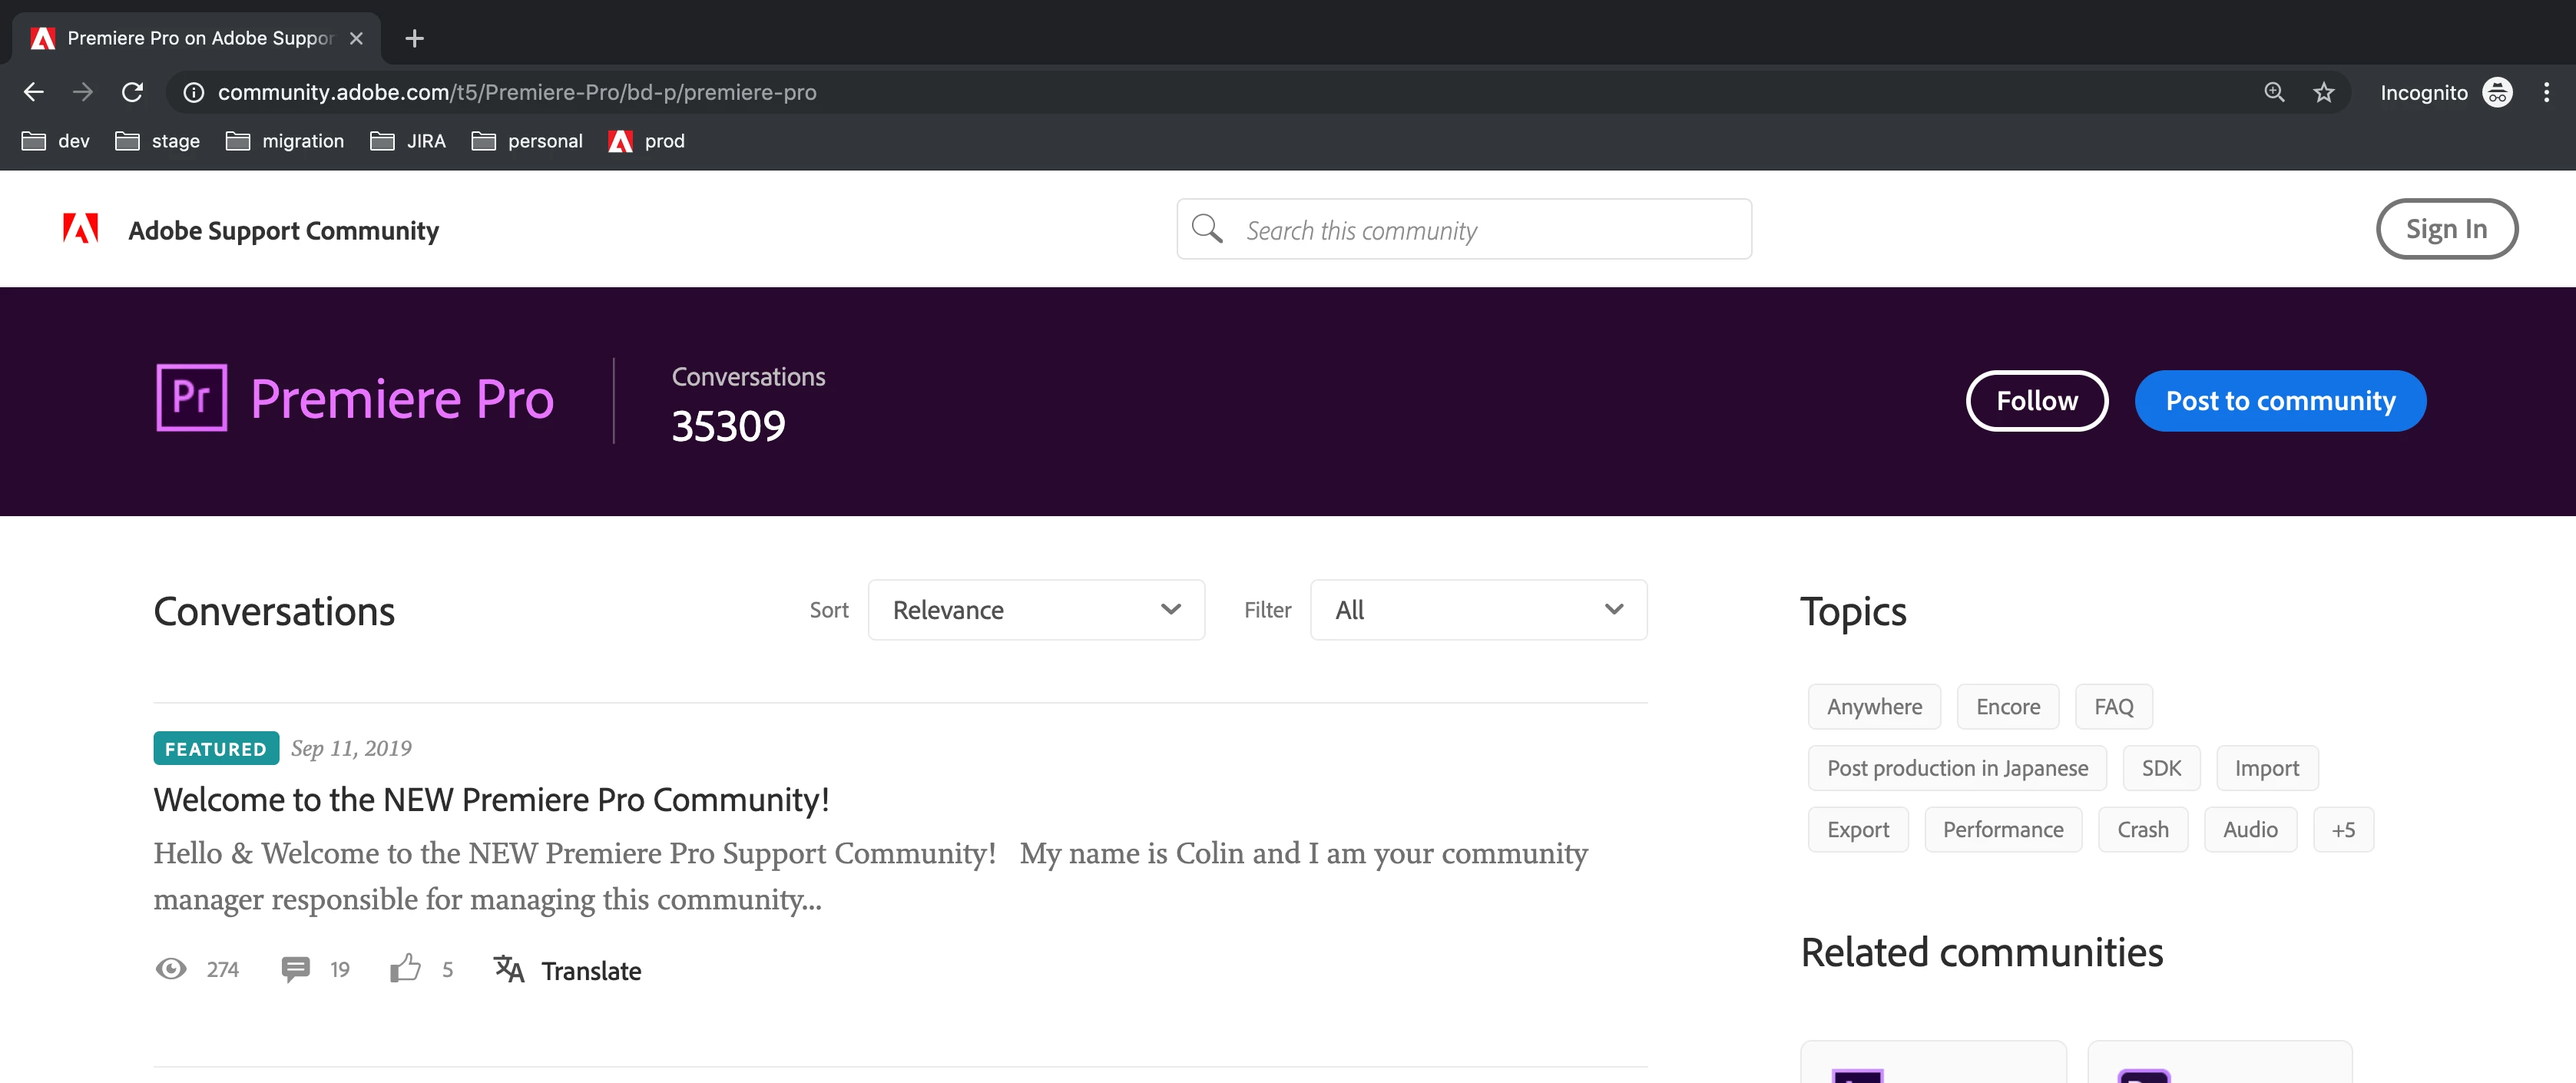Screen dimensions: 2576x1083
Task: Click the Translate language icon
Action: click(509, 968)
